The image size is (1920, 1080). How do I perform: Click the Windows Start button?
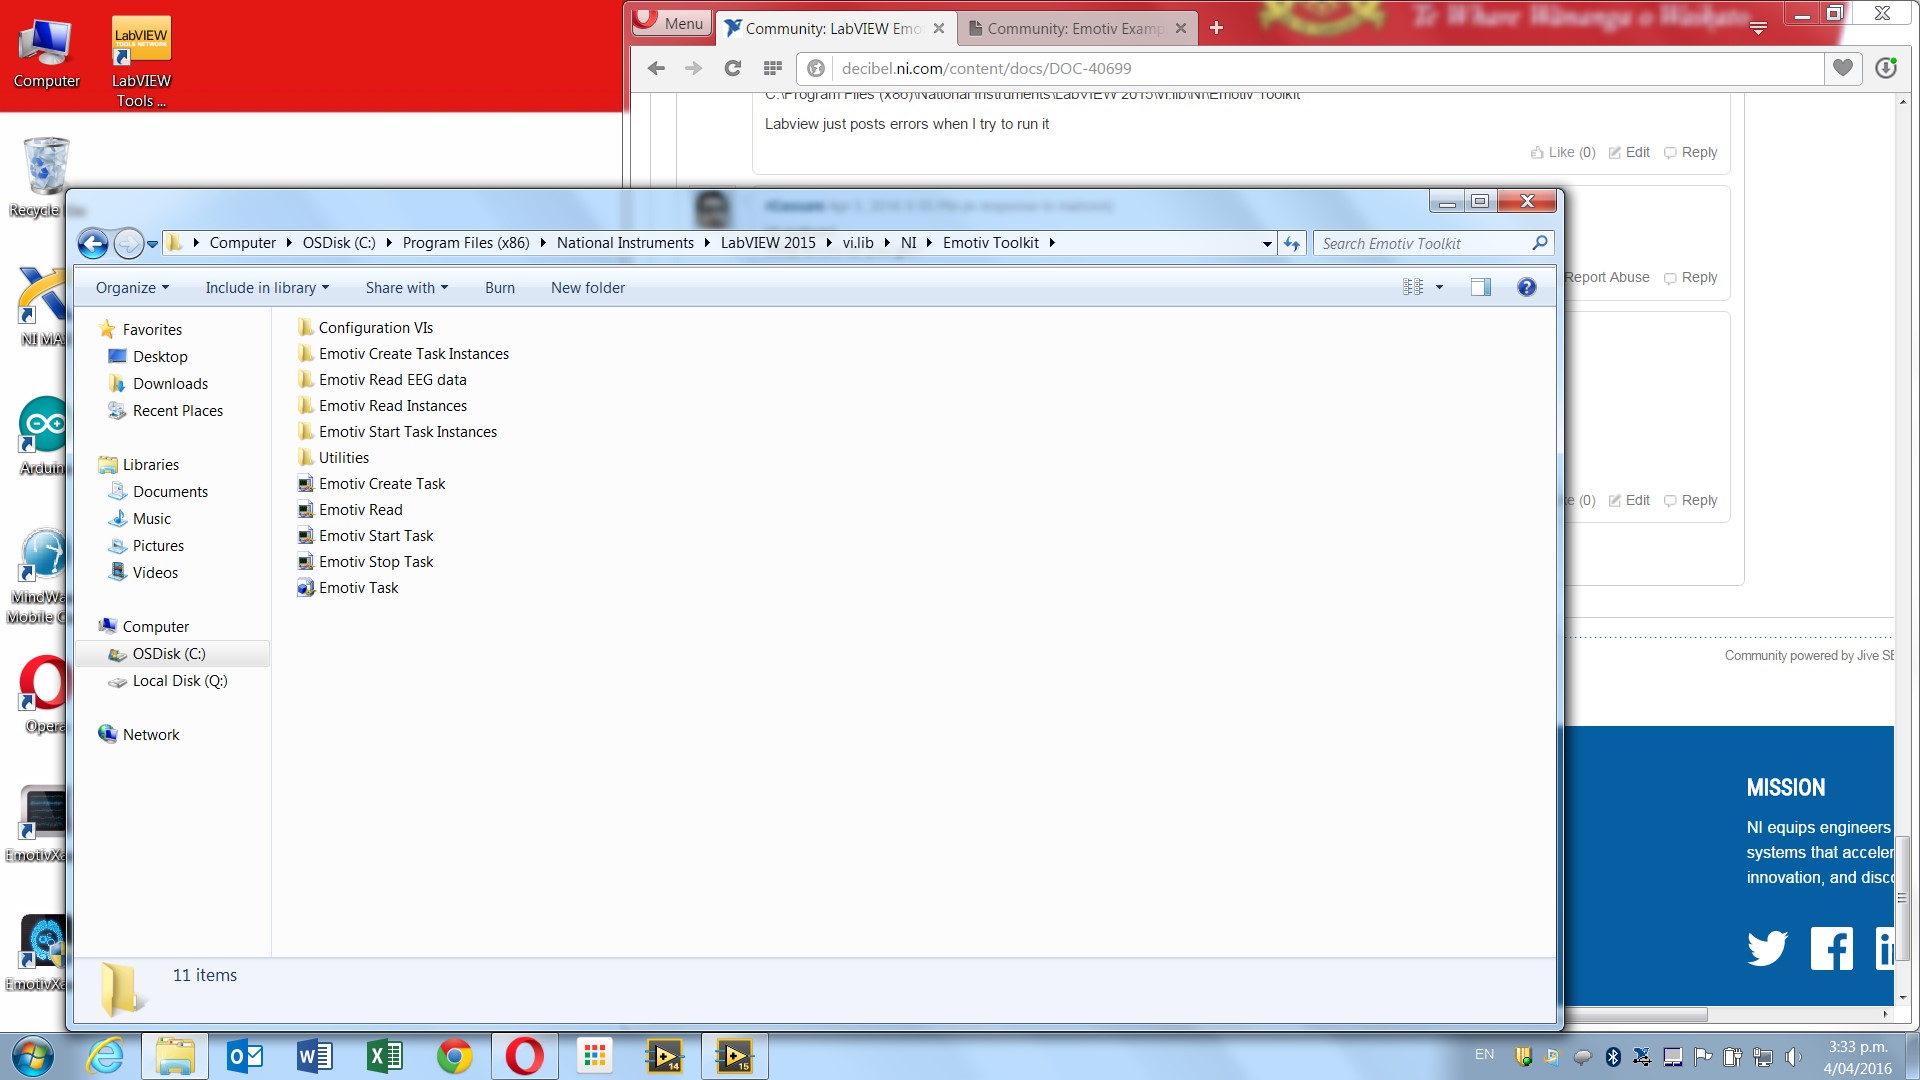tap(32, 1056)
